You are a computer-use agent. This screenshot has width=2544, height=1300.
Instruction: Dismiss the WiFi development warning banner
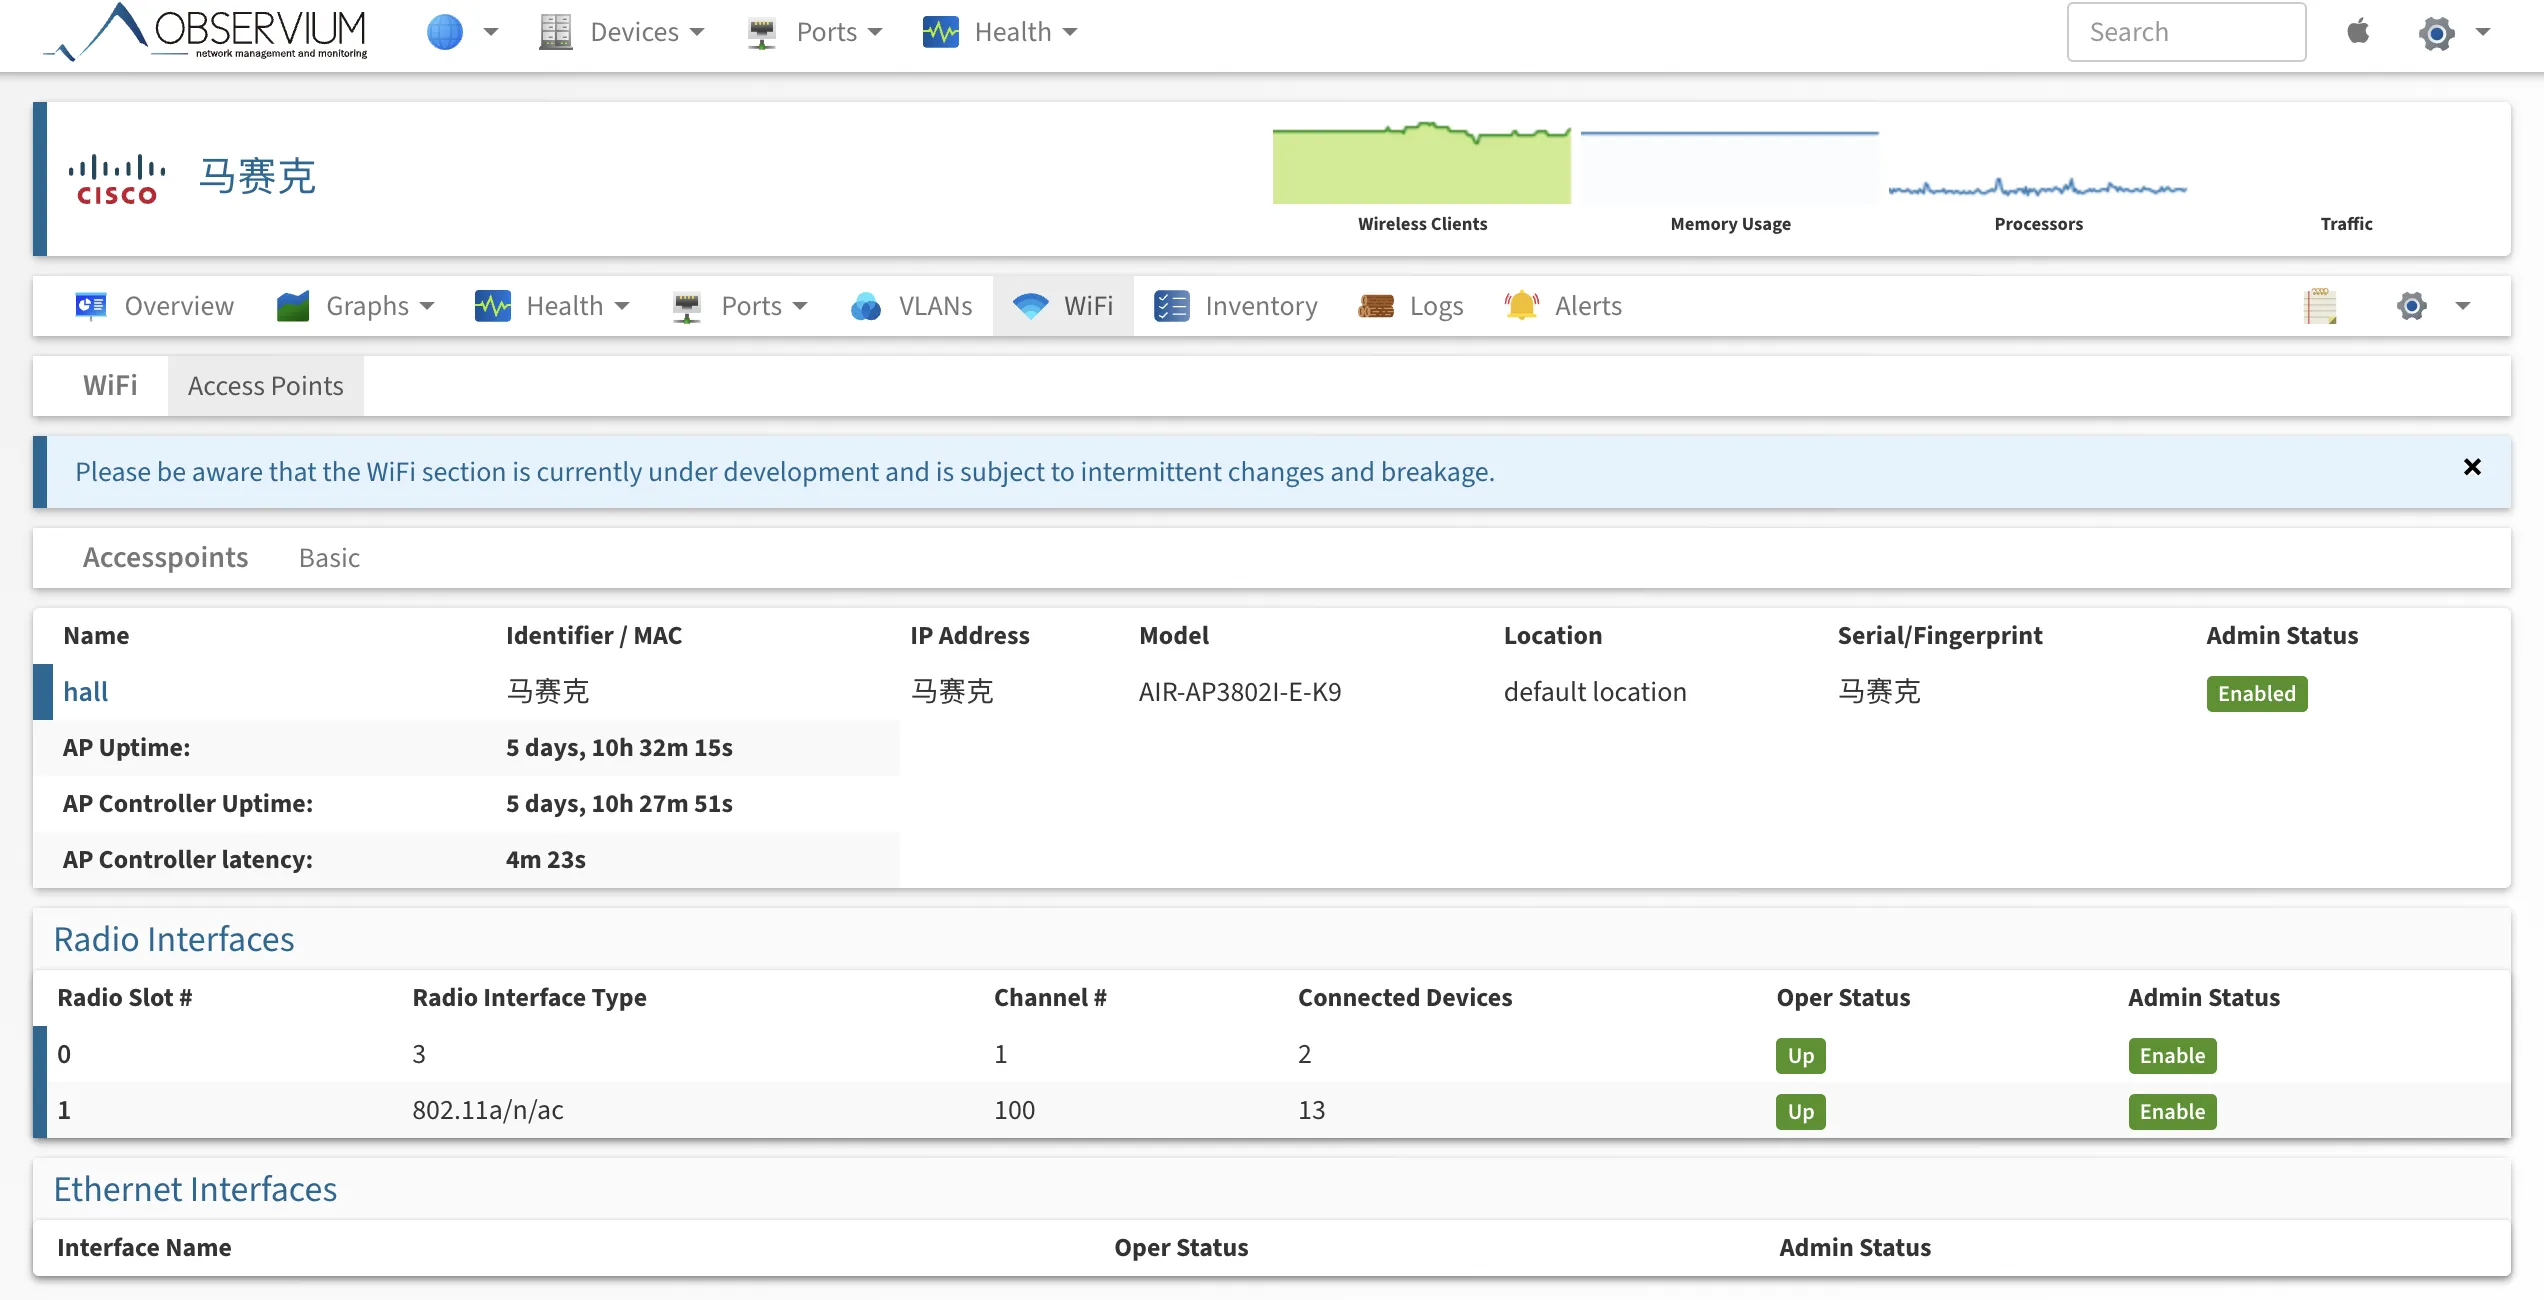[x=2472, y=467]
